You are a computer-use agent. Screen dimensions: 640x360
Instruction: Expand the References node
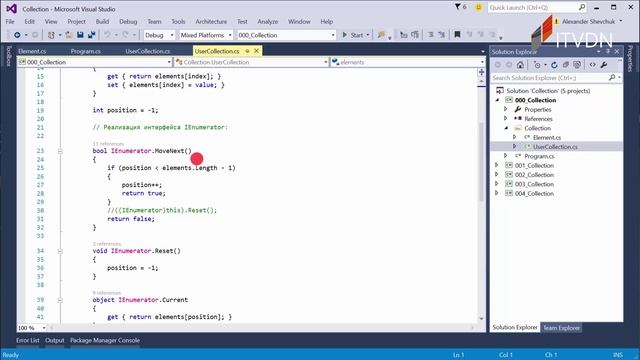coord(505,119)
